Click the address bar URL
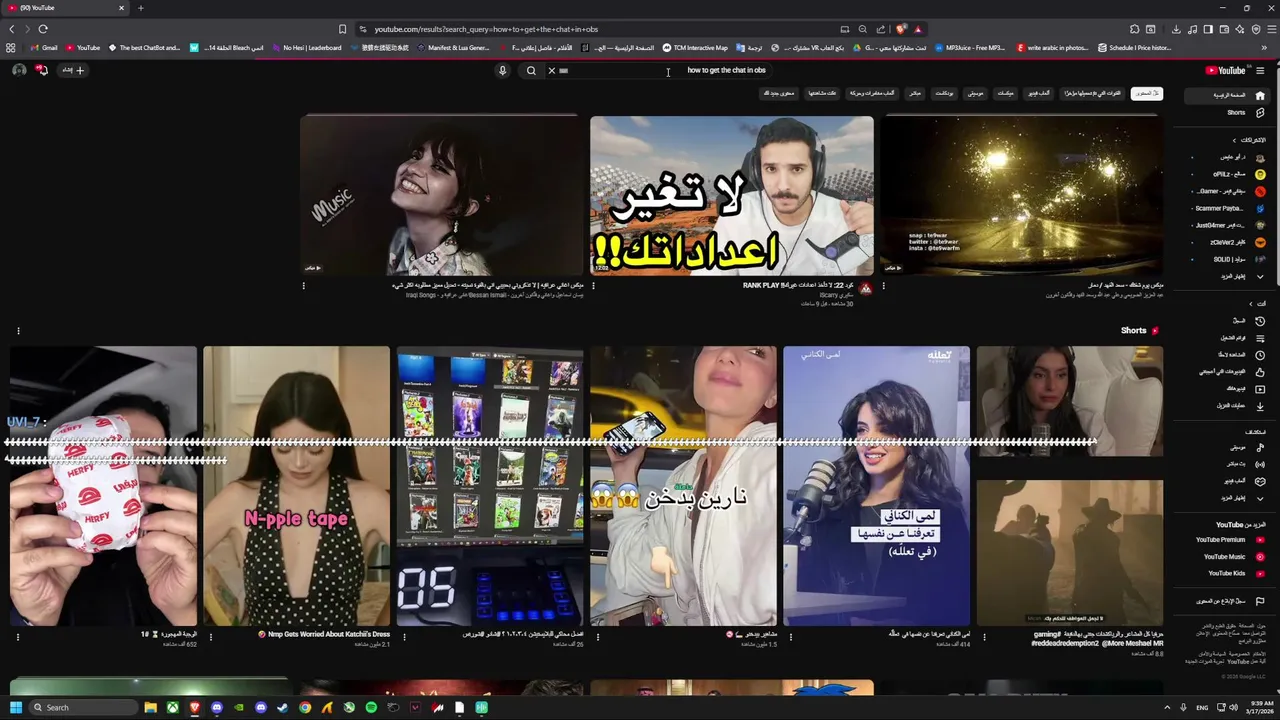Viewport: 1280px width, 720px height. (x=486, y=29)
